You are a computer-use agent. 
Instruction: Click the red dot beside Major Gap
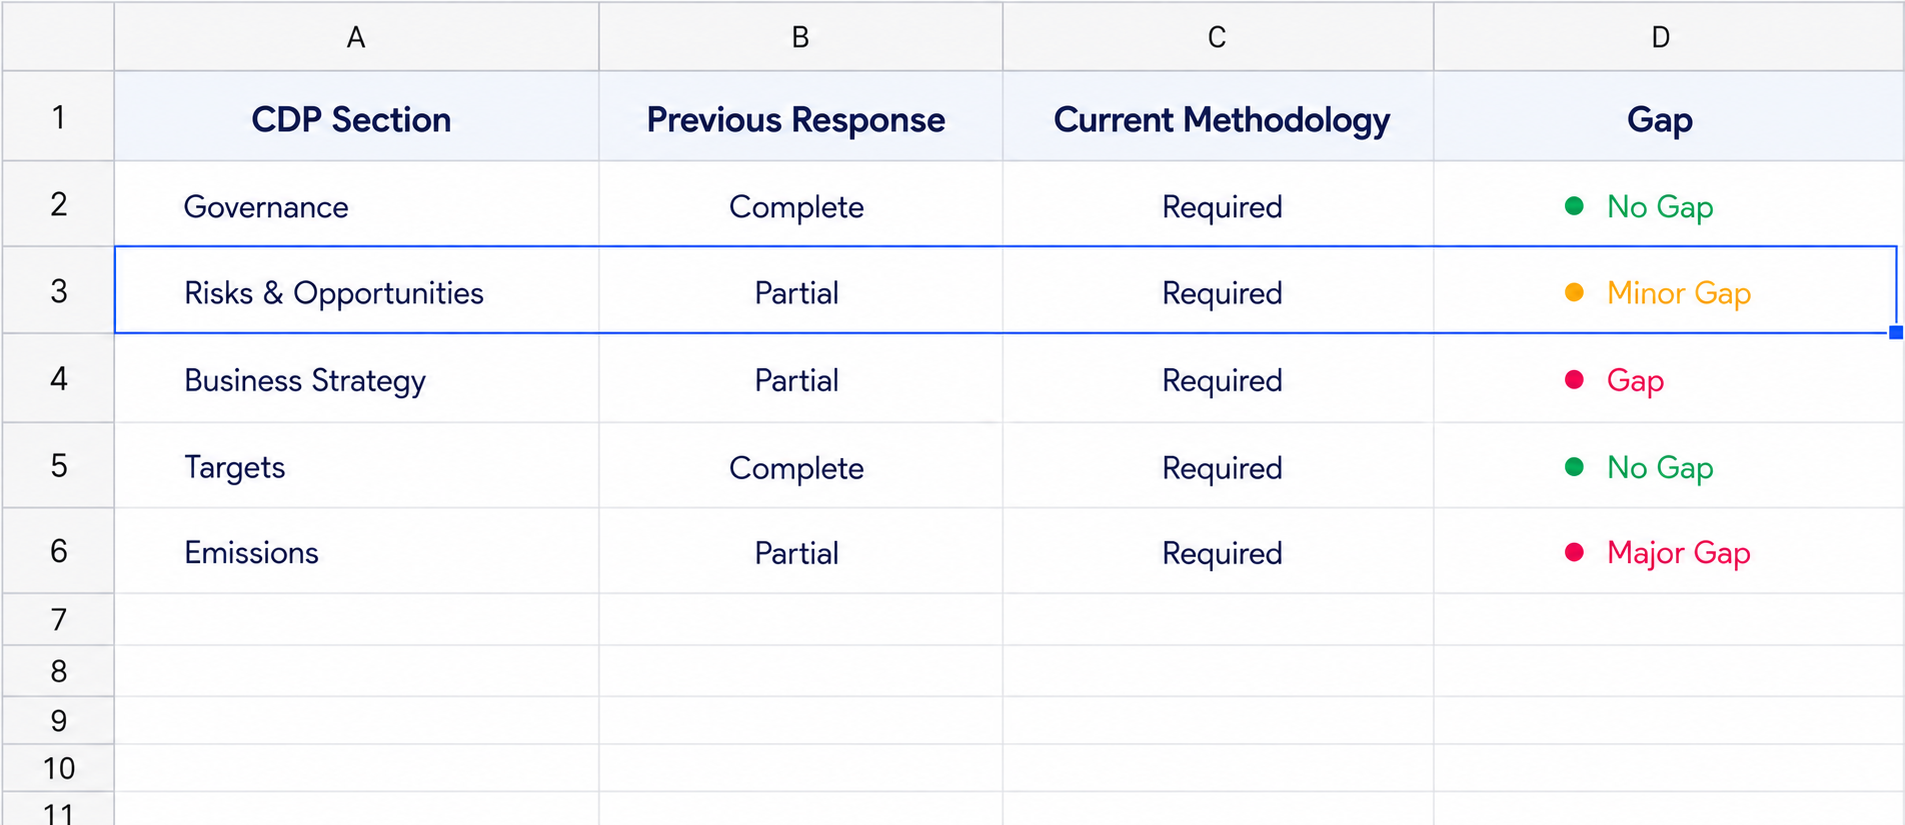[x=1573, y=552]
